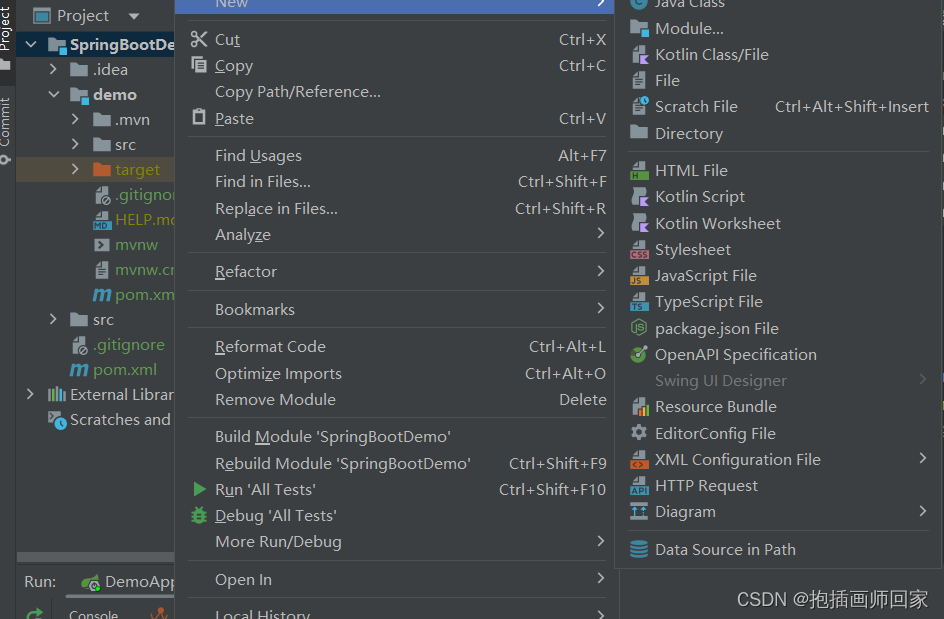Click the JavaScript File icon
Image resolution: width=944 pixels, height=619 pixels.
pos(639,276)
